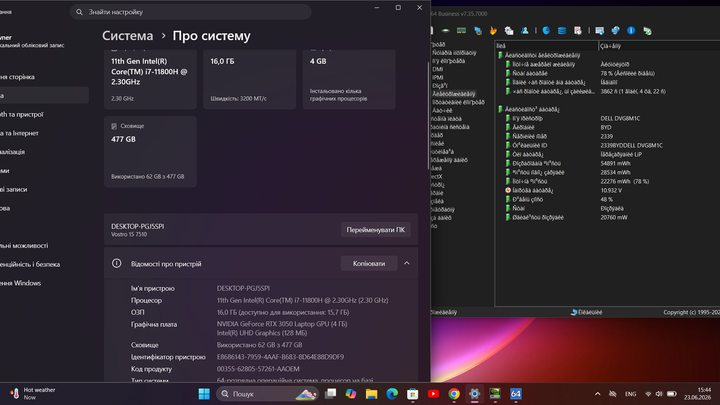The image size is (720, 405).
Task: Open the Windows Start menu
Action: pyautogui.click(x=204, y=394)
